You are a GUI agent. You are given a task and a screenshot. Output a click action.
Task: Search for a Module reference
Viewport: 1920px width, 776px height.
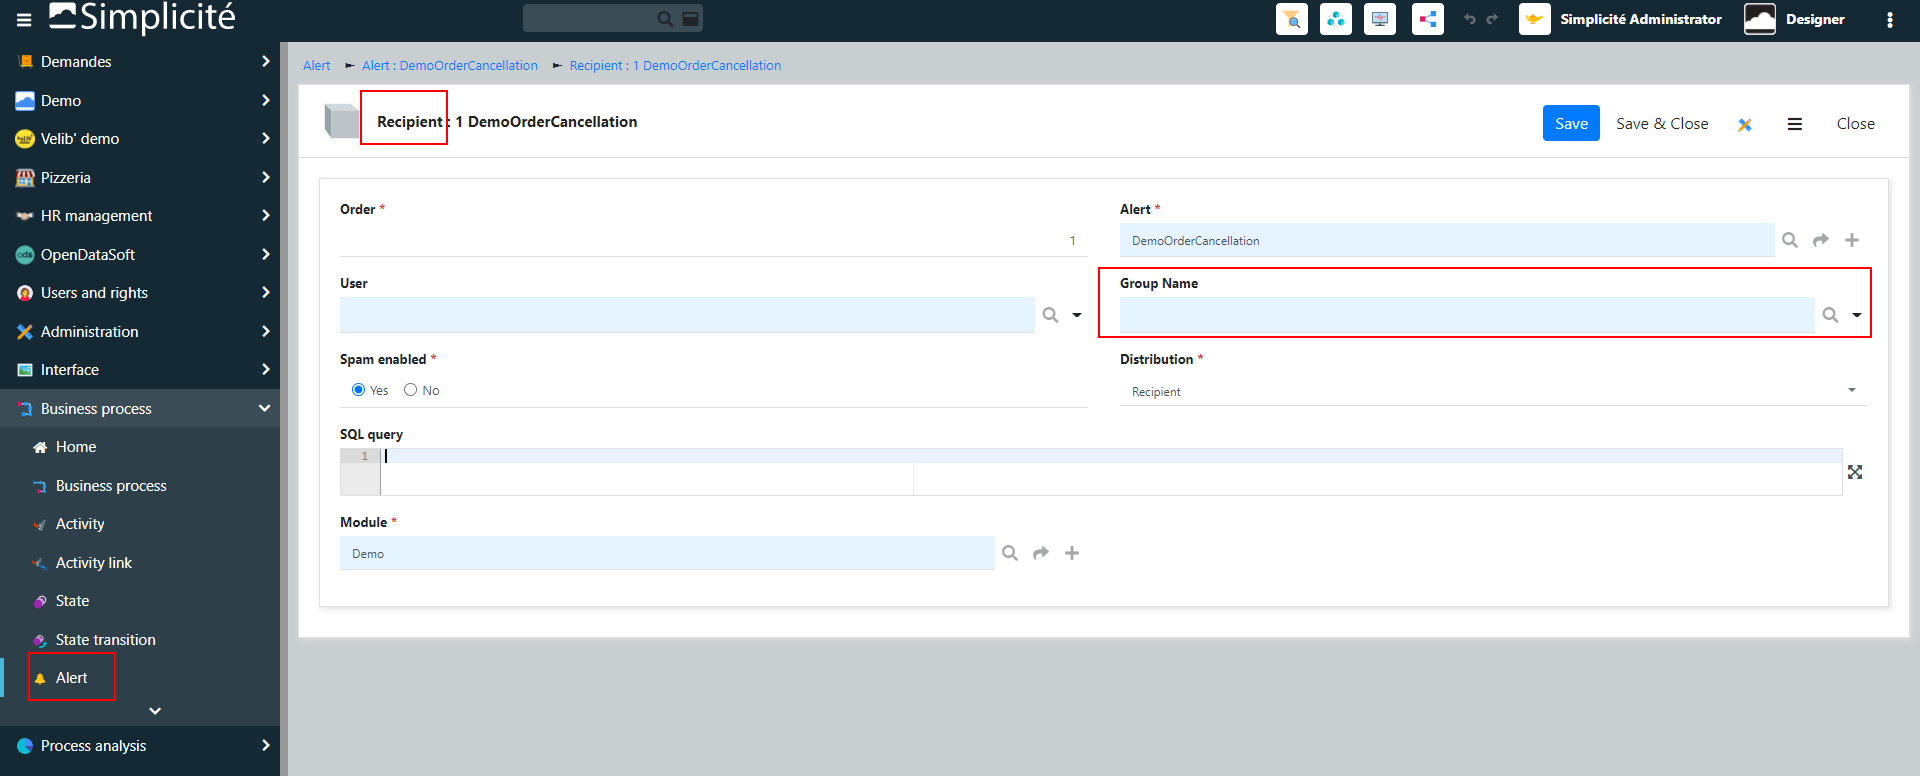1010,553
